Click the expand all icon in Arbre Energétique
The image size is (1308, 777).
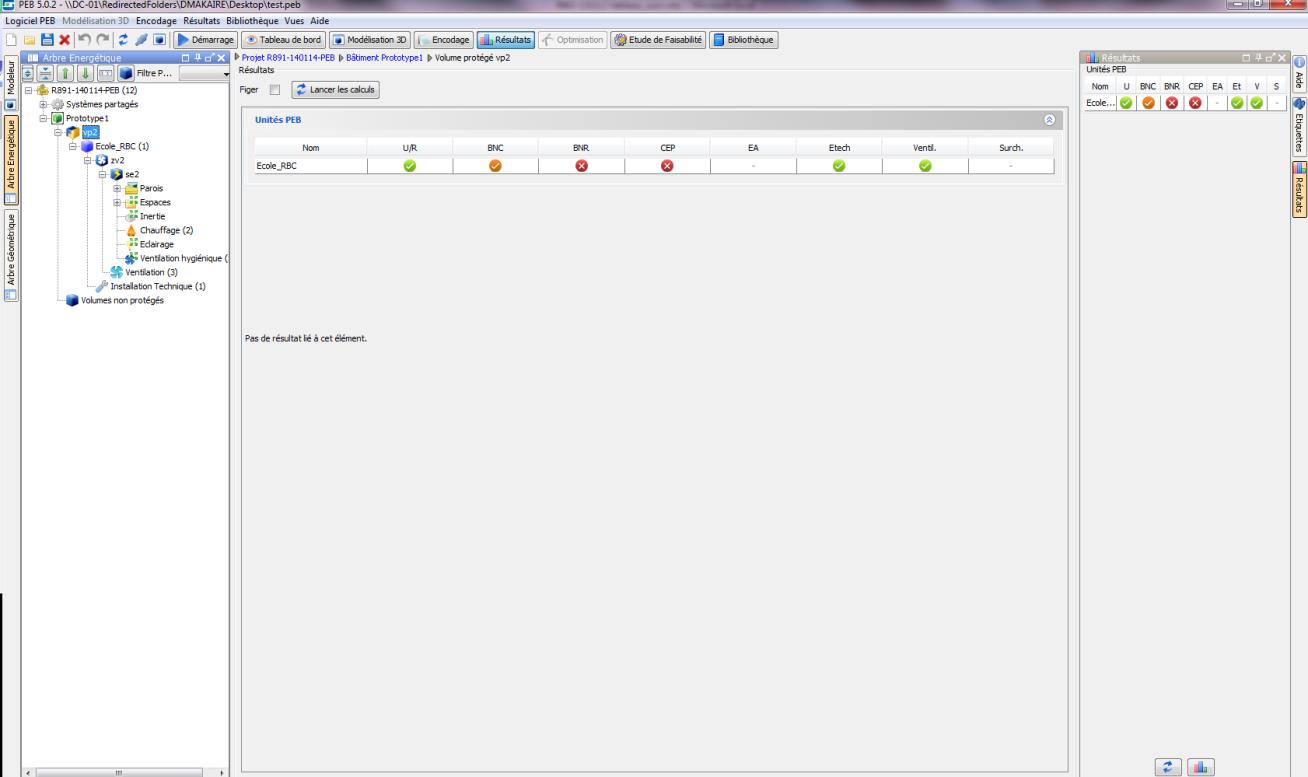(29, 74)
